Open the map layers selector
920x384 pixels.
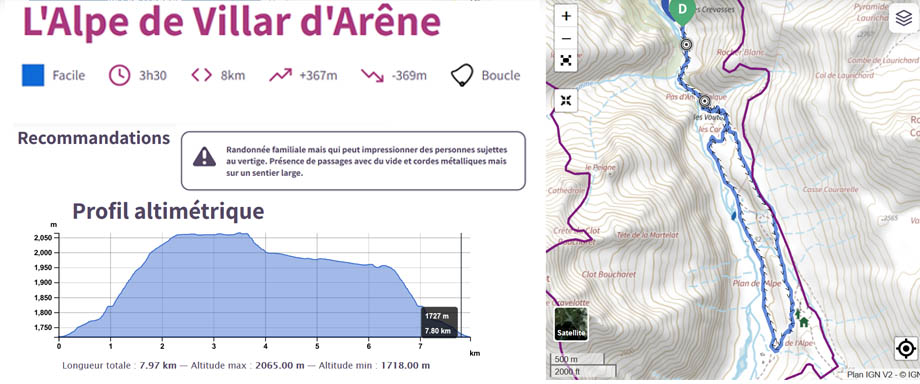[x=904, y=19]
